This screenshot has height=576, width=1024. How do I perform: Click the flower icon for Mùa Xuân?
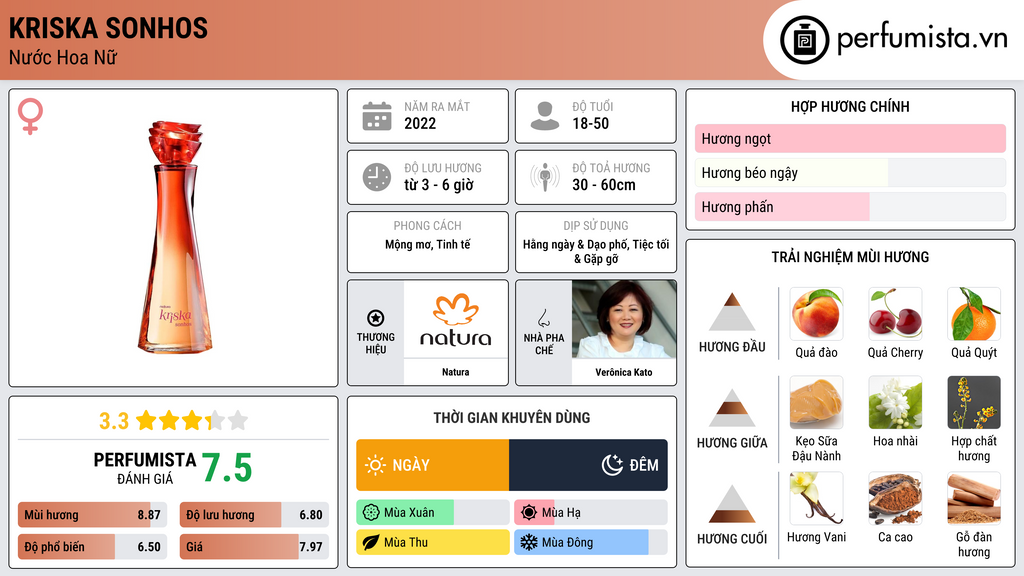371,513
